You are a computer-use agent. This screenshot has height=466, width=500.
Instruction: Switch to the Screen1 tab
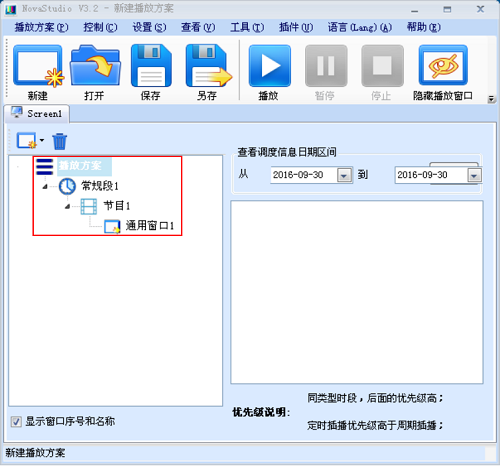pyautogui.click(x=37, y=114)
